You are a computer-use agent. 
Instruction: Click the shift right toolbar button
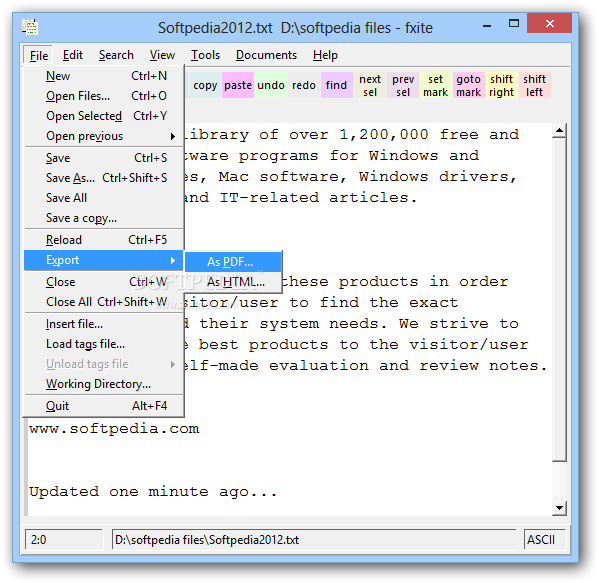click(x=501, y=85)
